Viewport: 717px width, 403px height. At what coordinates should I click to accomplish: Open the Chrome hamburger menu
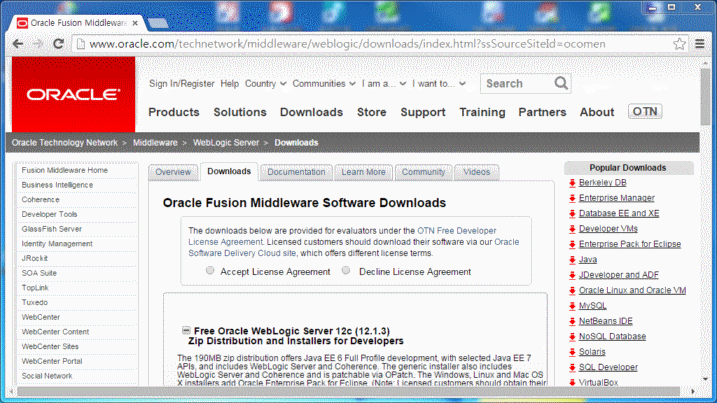[700, 43]
